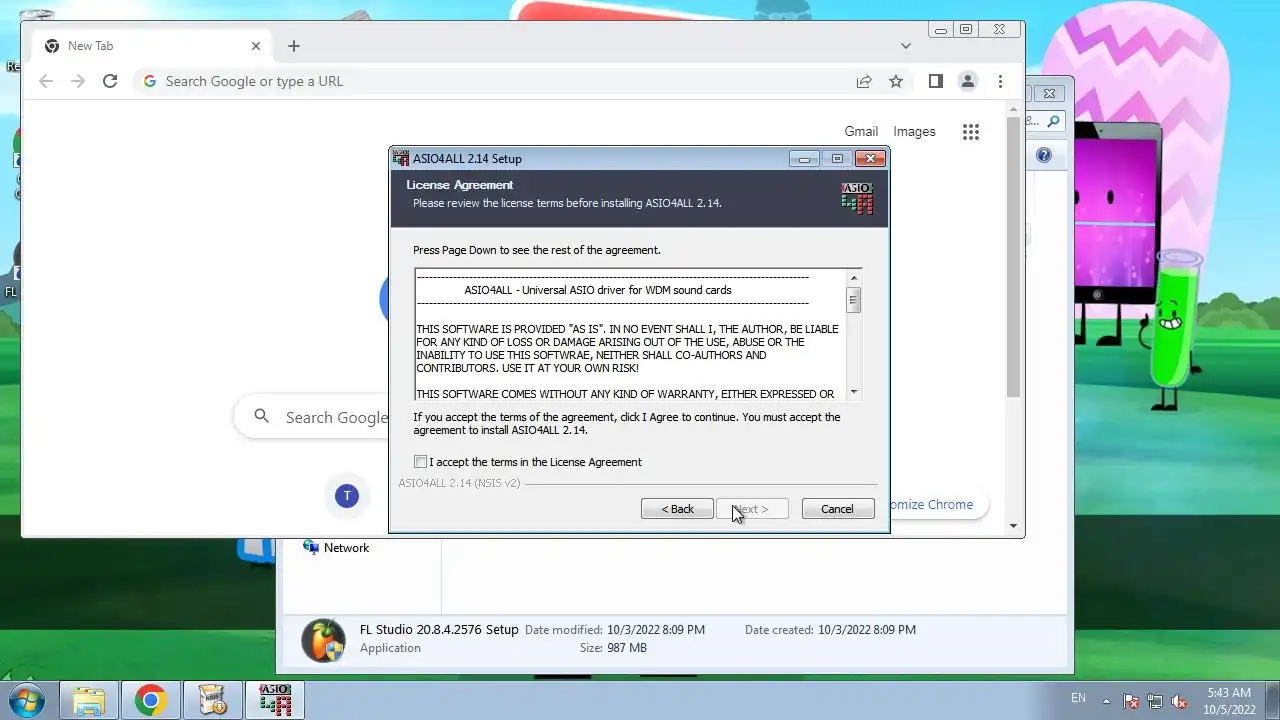The height and width of the screenshot is (720, 1280).
Task: Click the network tray icon
Action: pyautogui.click(x=1155, y=701)
